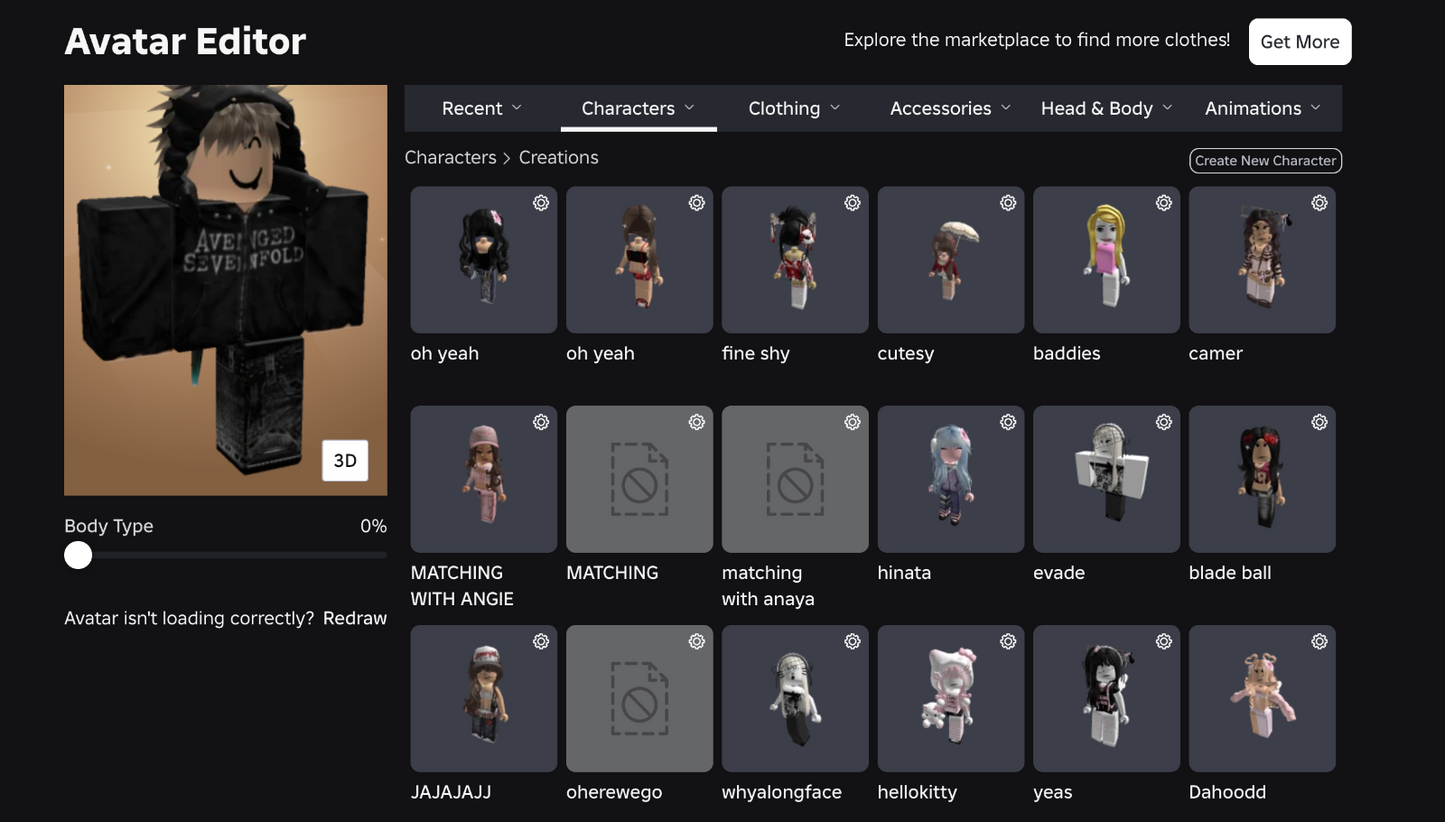This screenshot has height=822, width=1445.
Task: Select the 'whyalongface' character thumbnail
Action: click(794, 698)
